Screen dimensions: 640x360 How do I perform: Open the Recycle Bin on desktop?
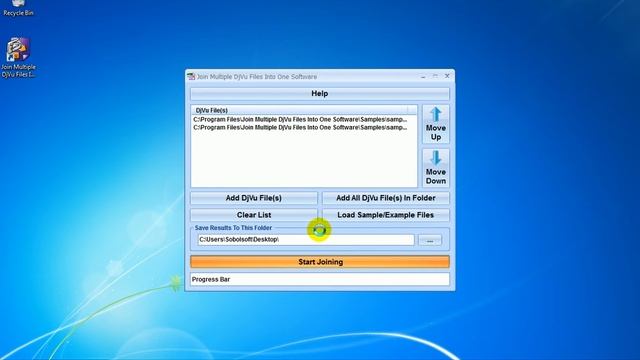click(x=18, y=8)
